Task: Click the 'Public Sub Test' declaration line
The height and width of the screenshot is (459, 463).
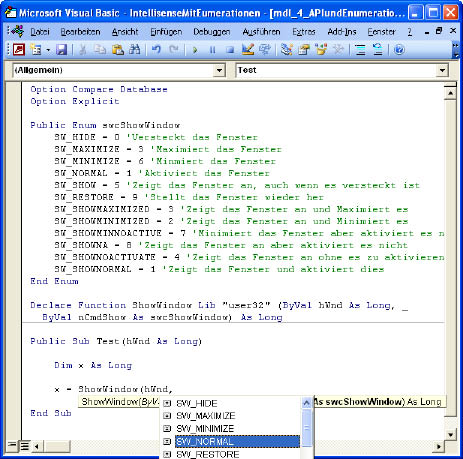Action: [116, 341]
